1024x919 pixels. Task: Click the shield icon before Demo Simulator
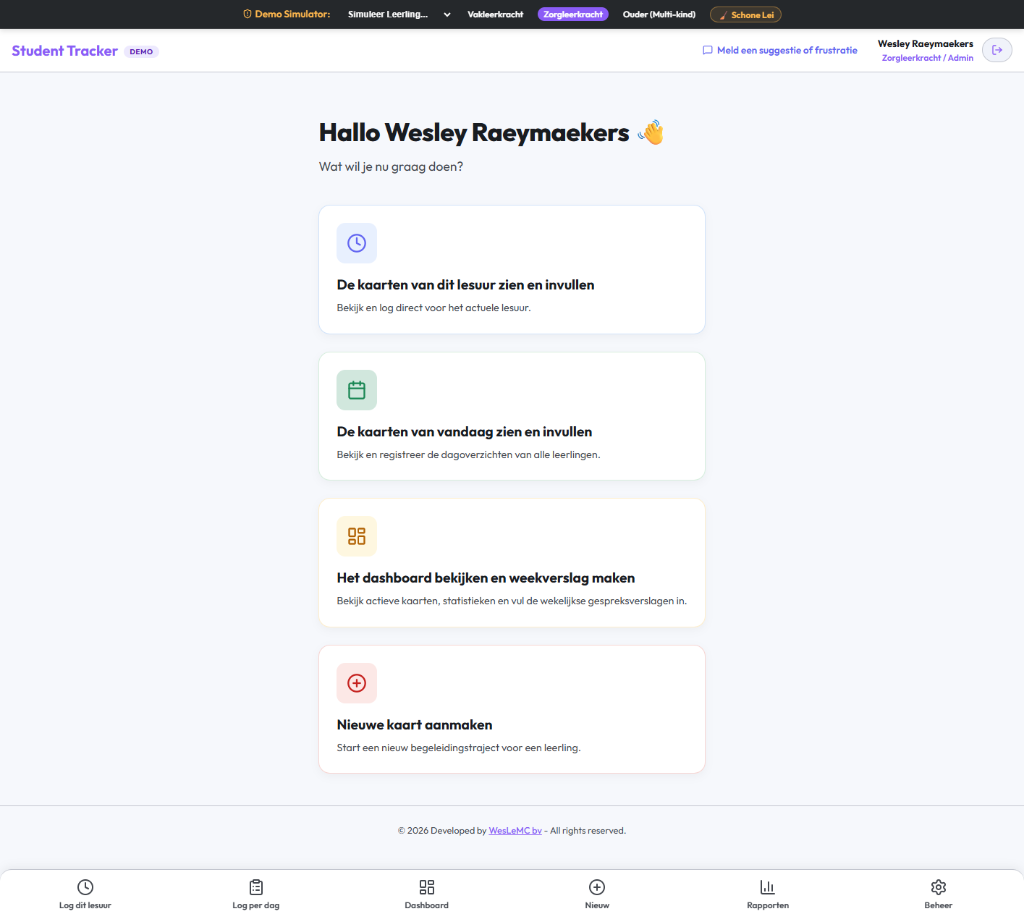click(x=248, y=14)
